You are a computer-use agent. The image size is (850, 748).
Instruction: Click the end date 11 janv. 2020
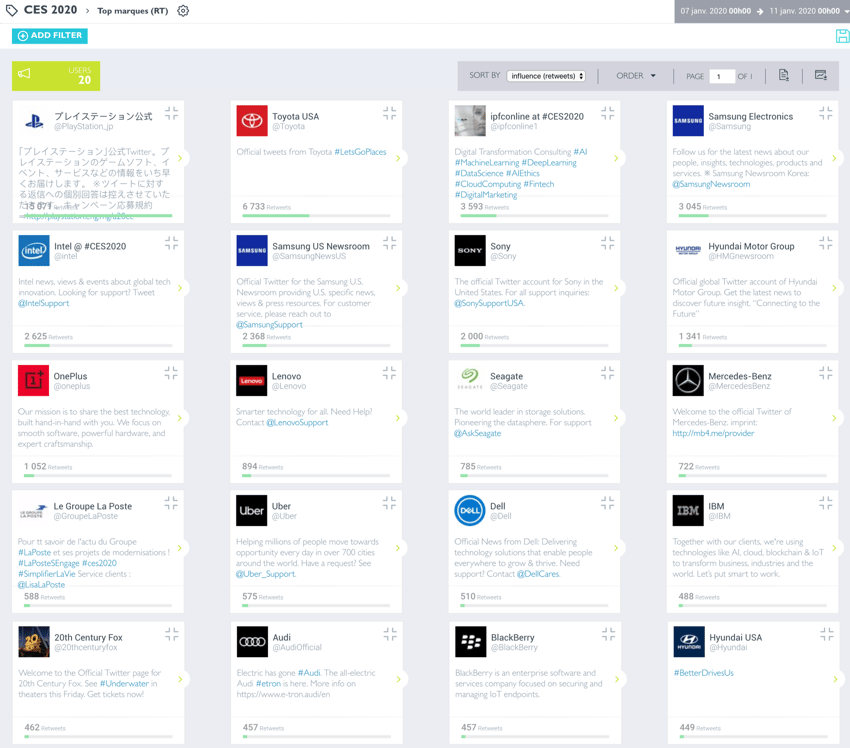tap(804, 11)
